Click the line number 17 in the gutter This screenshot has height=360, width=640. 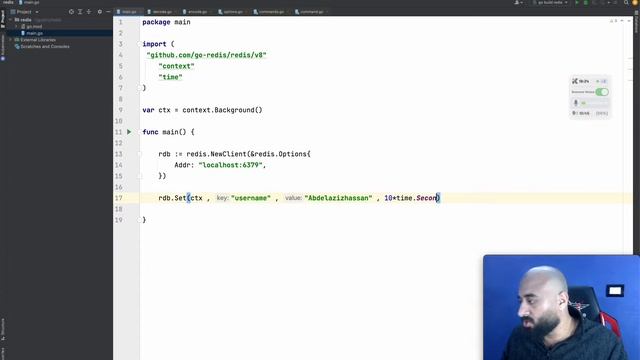pos(118,198)
